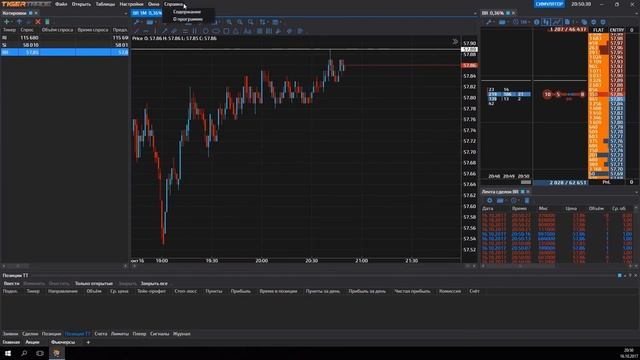
Task: Click the ENTRY header in the order book
Action: [616, 30]
